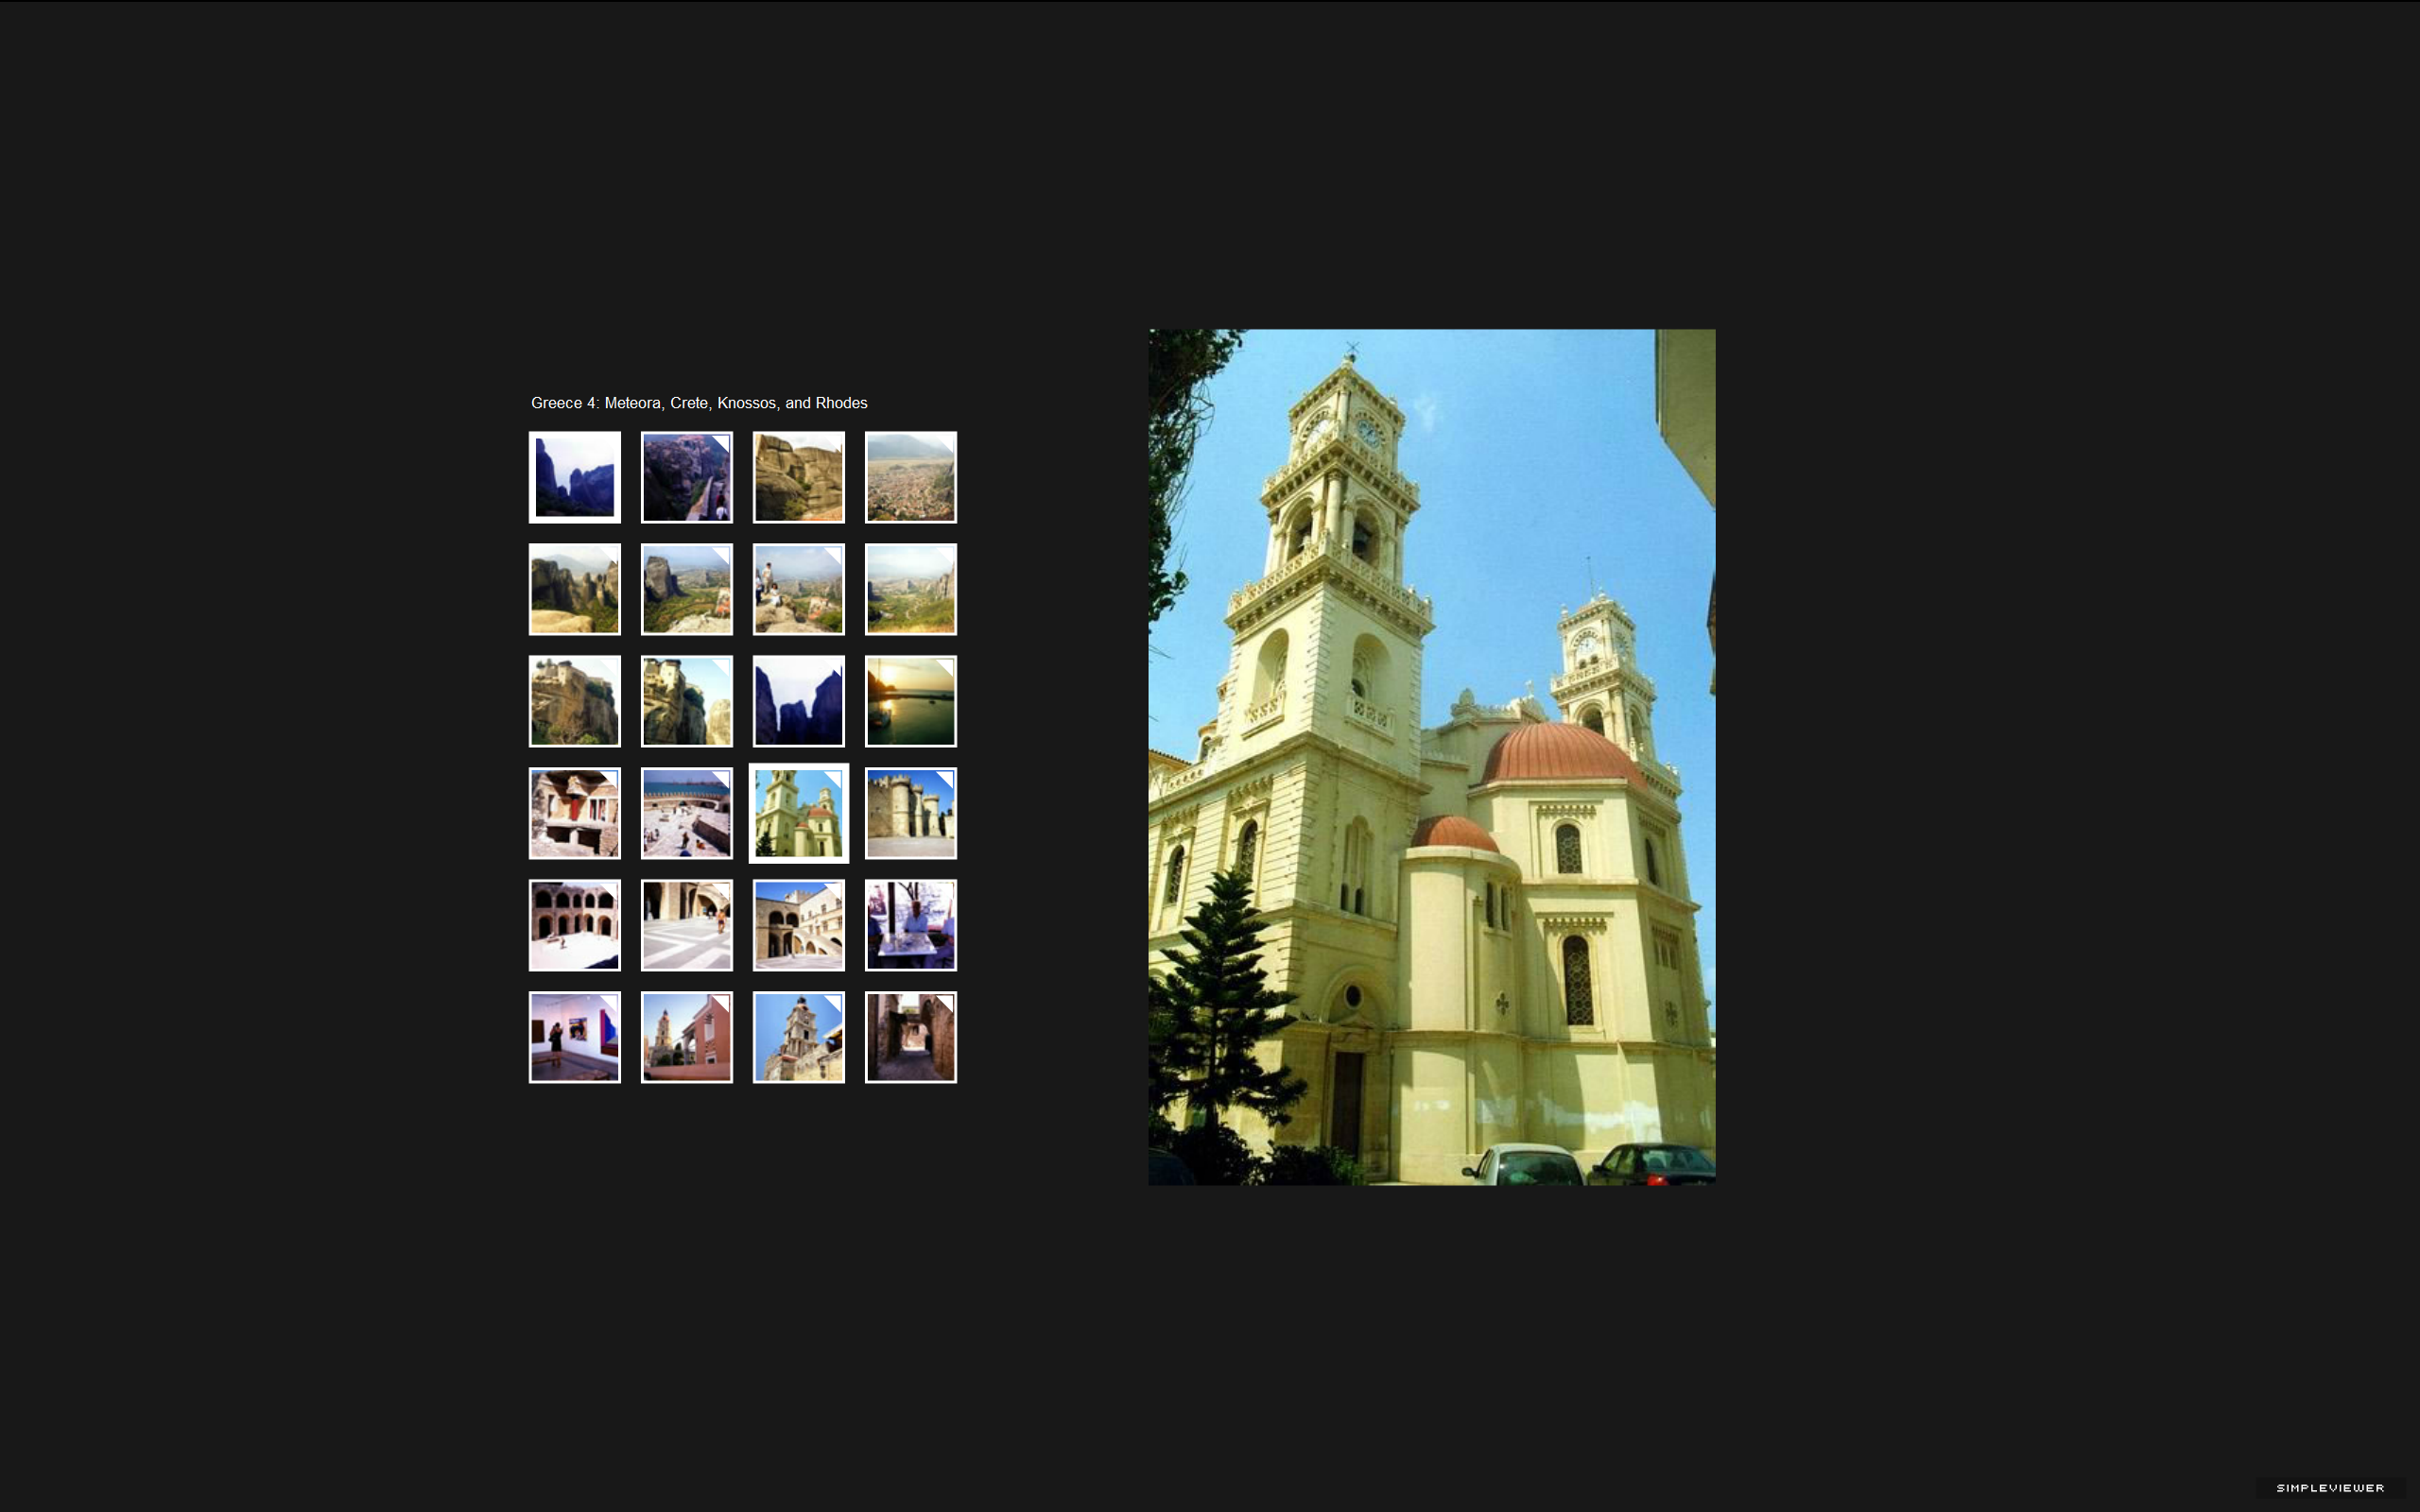Select thumbnail of cliffside path with walkers

(x=687, y=477)
